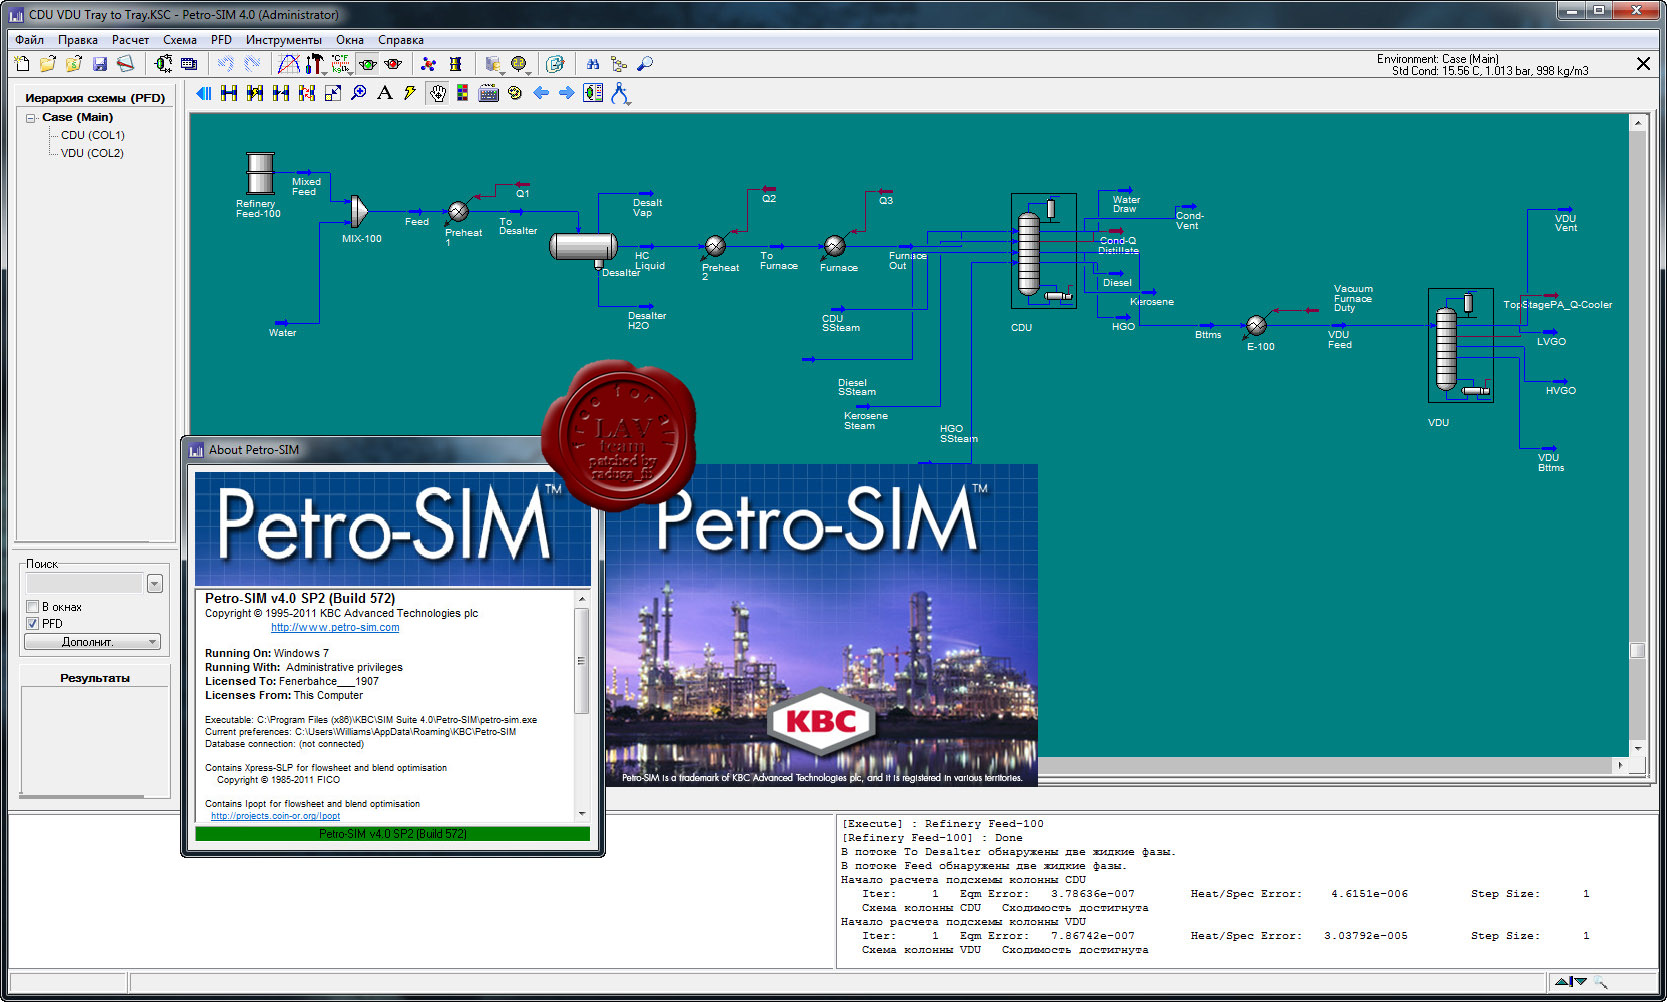
Task: Open a case file via the folder icon
Action: (x=47, y=64)
